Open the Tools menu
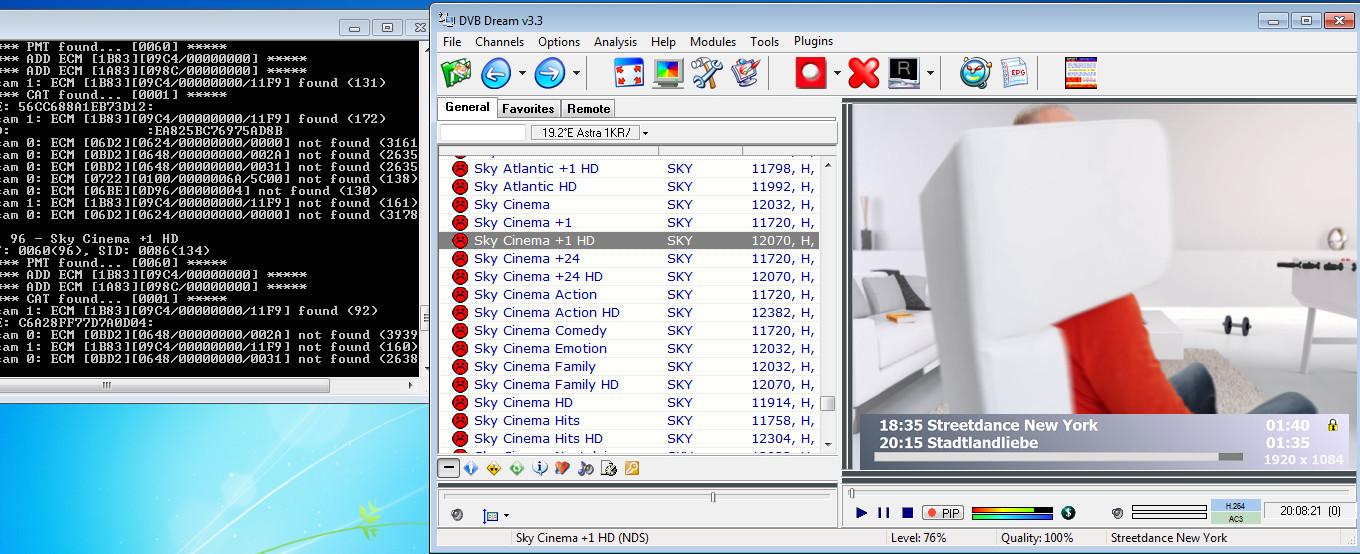1360x554 pixels. [764, 42]
